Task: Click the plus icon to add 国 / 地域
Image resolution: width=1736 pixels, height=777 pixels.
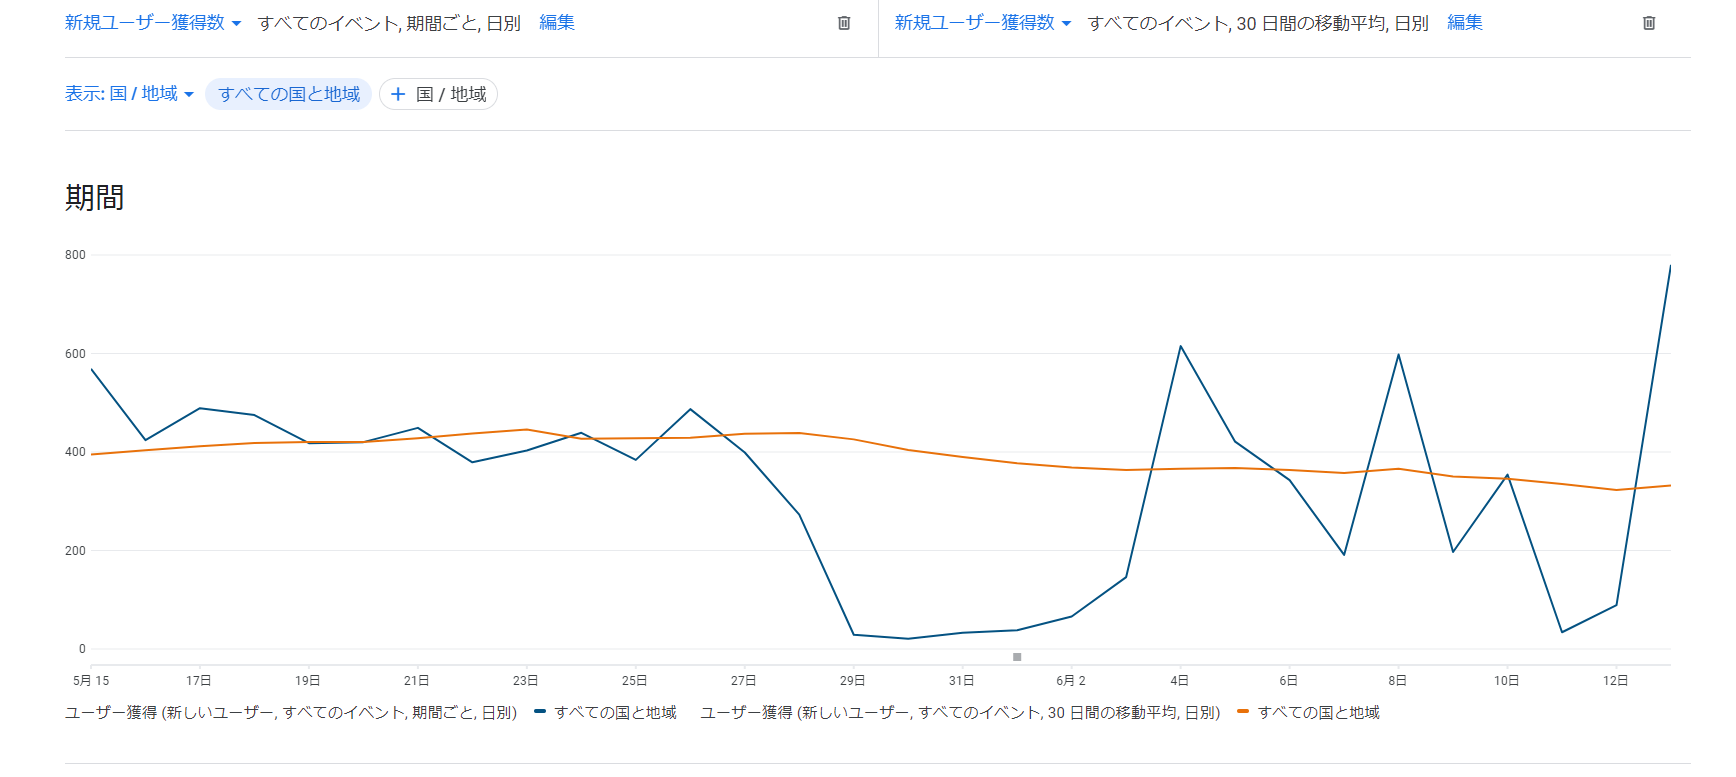Action: [x=398, y=94]
